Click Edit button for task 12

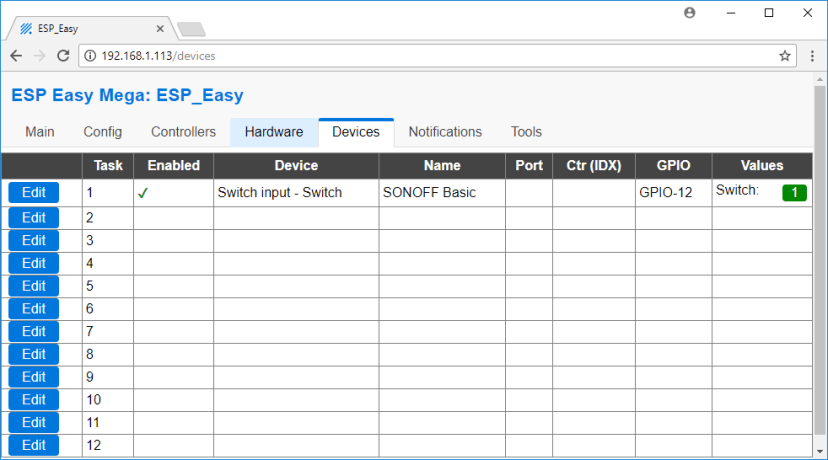tap(34, 446)
